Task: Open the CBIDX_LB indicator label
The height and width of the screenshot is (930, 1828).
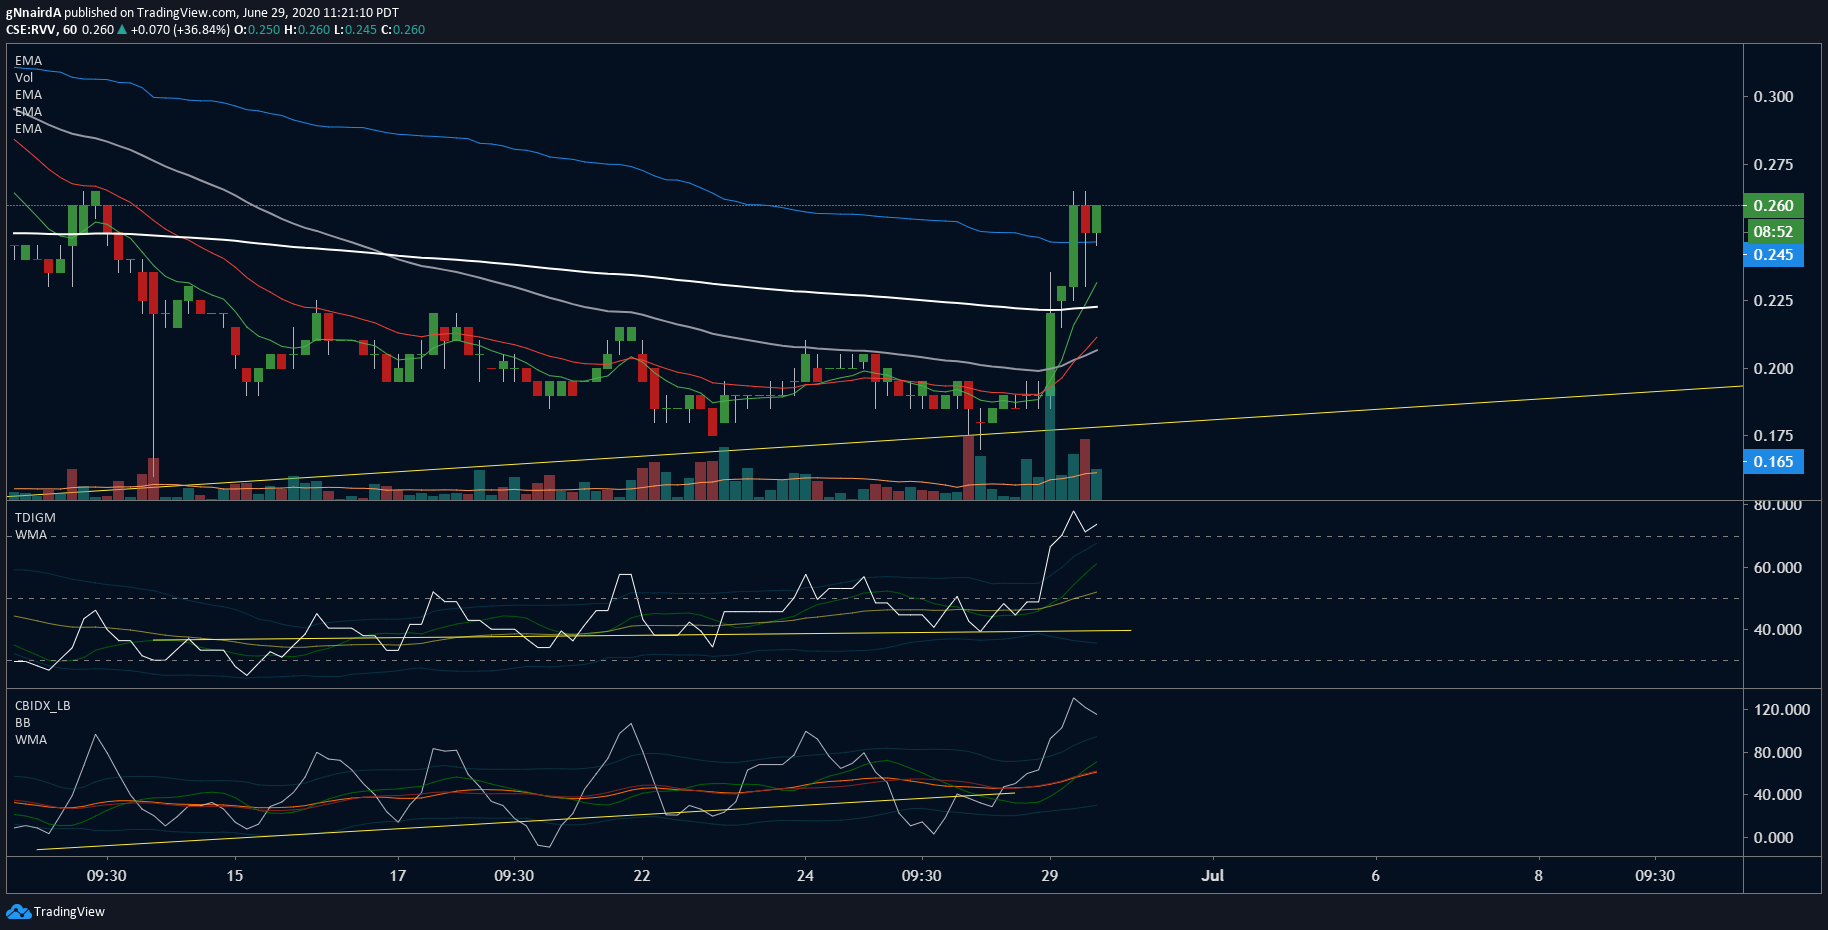Action: coord(42,706)
